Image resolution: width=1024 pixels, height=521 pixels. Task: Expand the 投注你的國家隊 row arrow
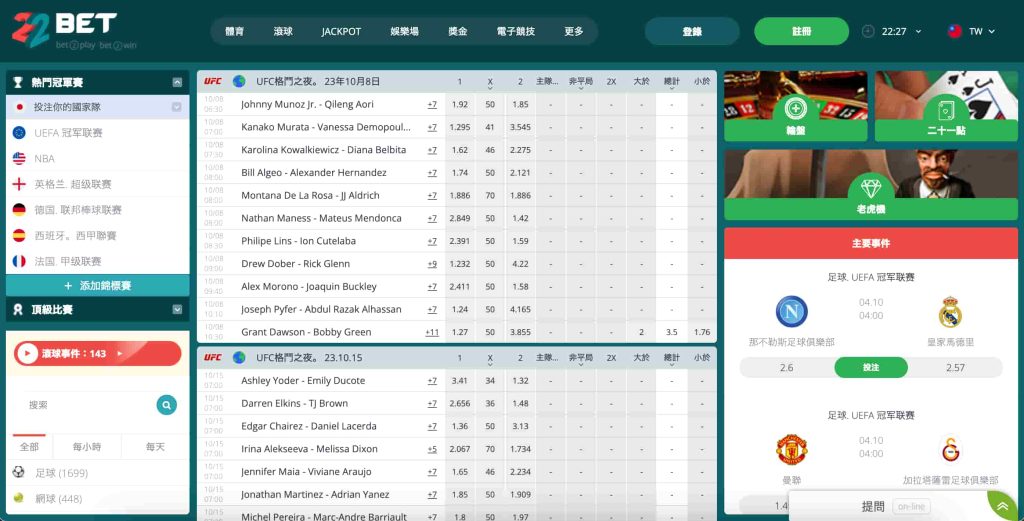(177, 107)
